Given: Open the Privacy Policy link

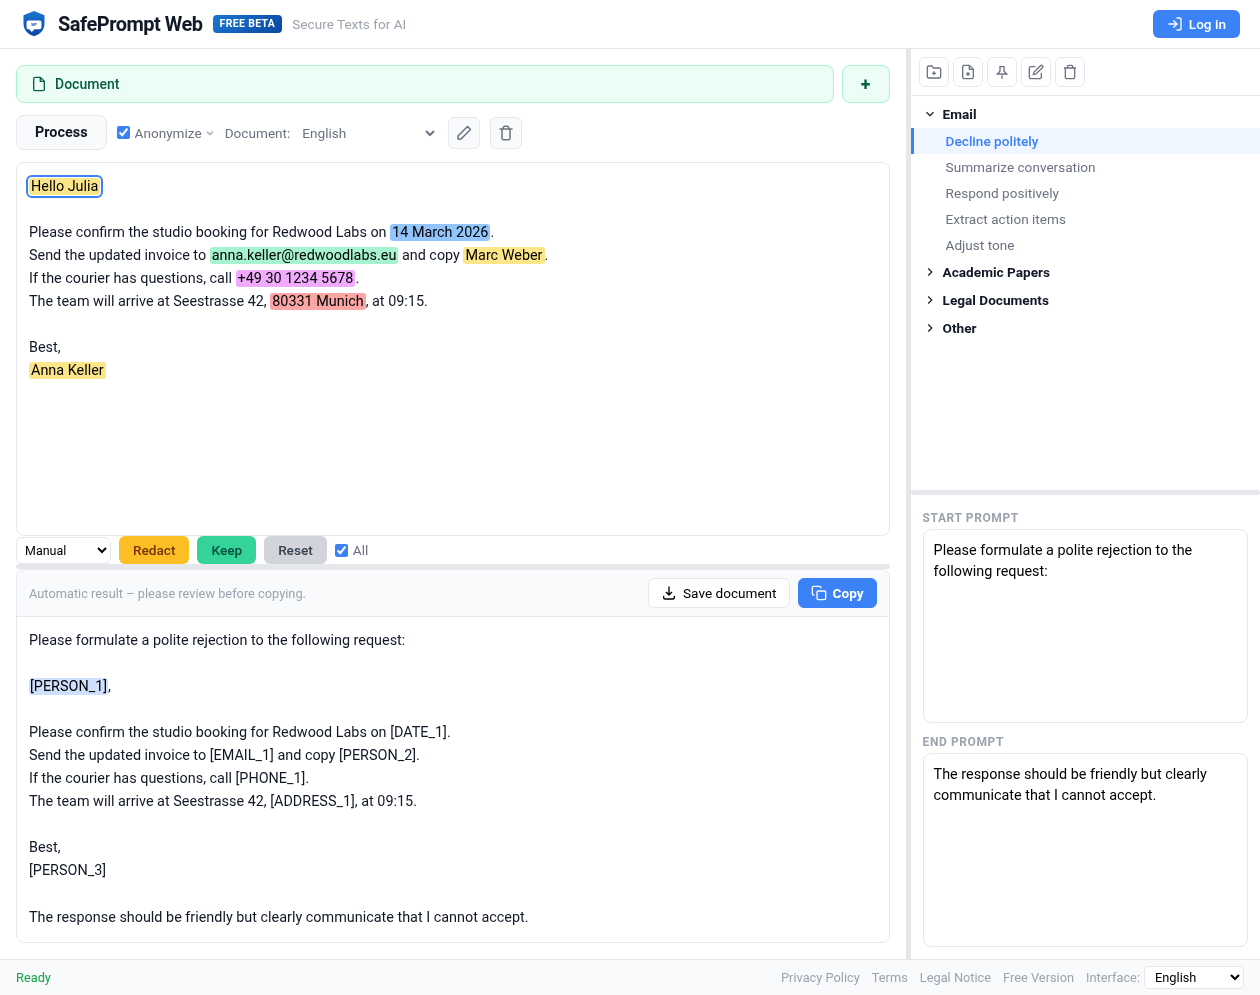Looking at the screenshot, I should coord(820,977).
